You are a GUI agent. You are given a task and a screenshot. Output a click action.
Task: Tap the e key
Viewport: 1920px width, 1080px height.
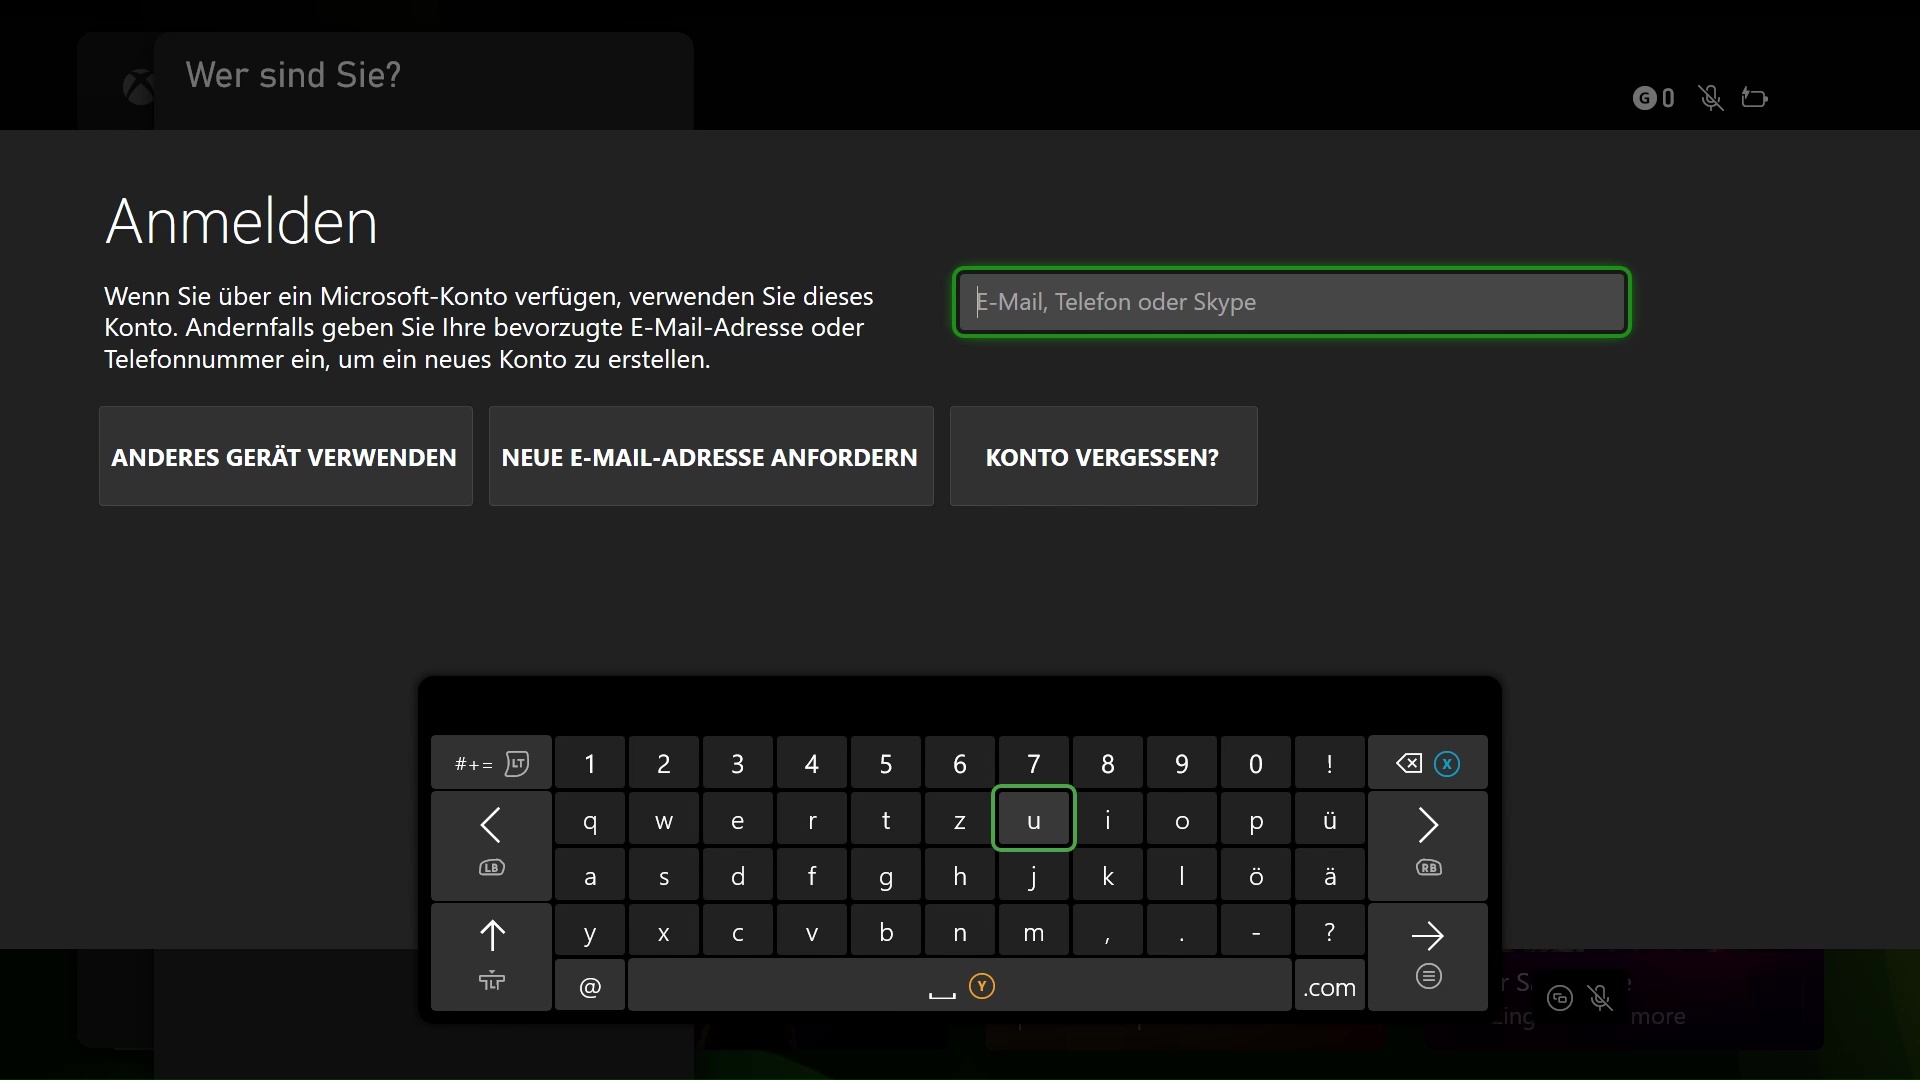(738, 819)
